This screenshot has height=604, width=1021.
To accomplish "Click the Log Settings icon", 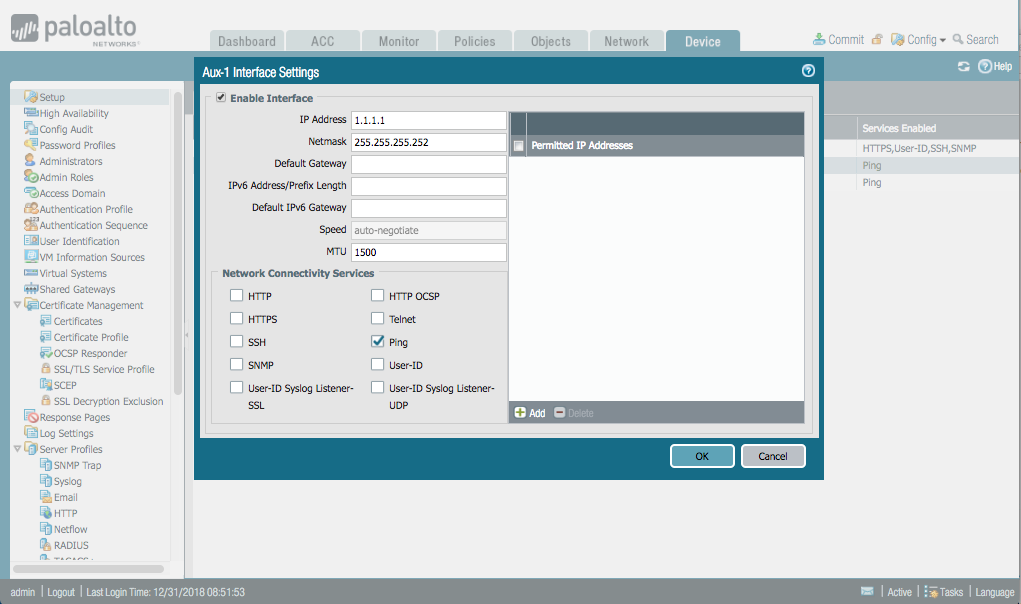I will pos(31,433).
